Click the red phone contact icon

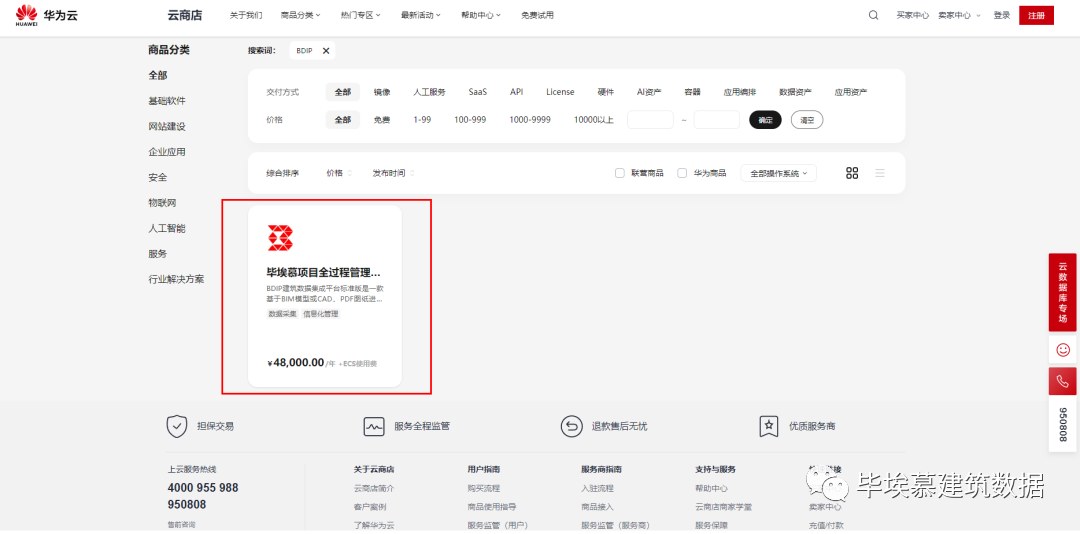tap(1062, 381)
